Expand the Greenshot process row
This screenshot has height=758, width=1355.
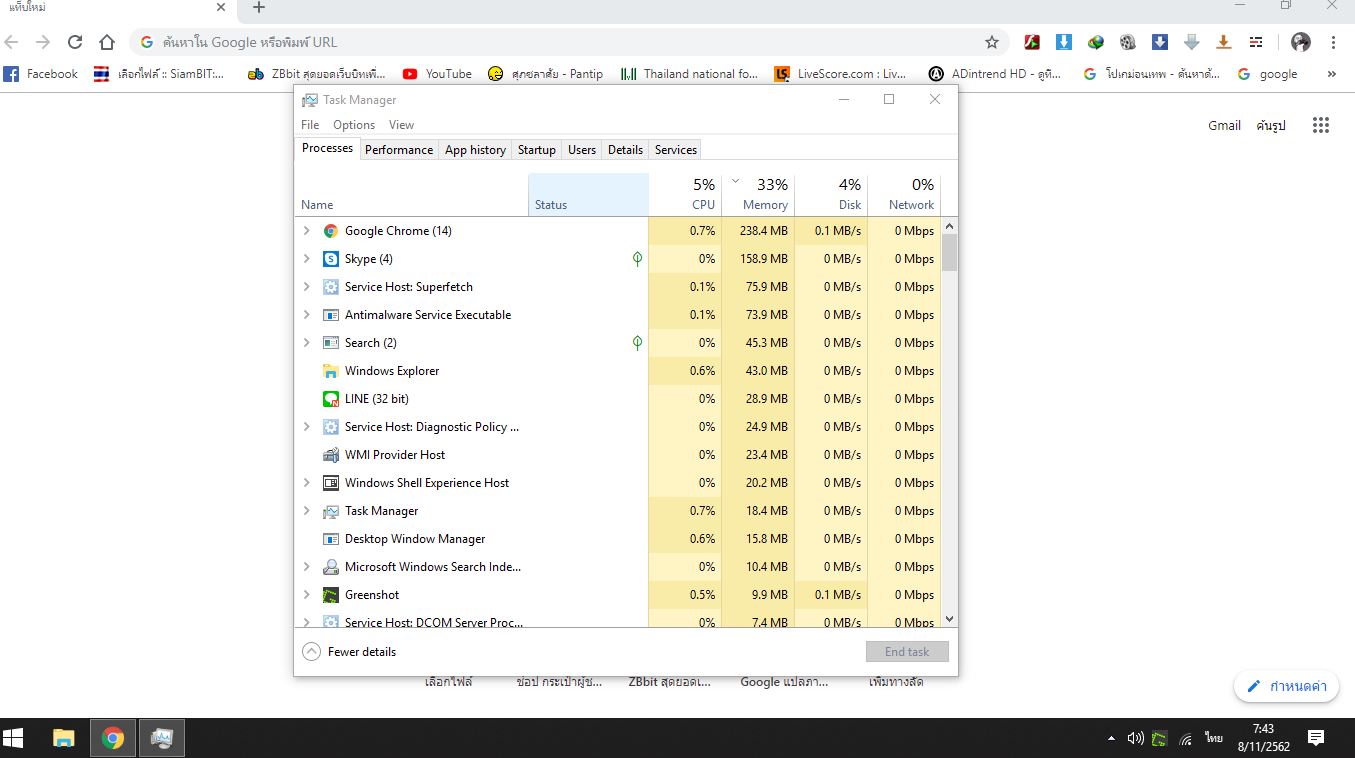(307, 595)
